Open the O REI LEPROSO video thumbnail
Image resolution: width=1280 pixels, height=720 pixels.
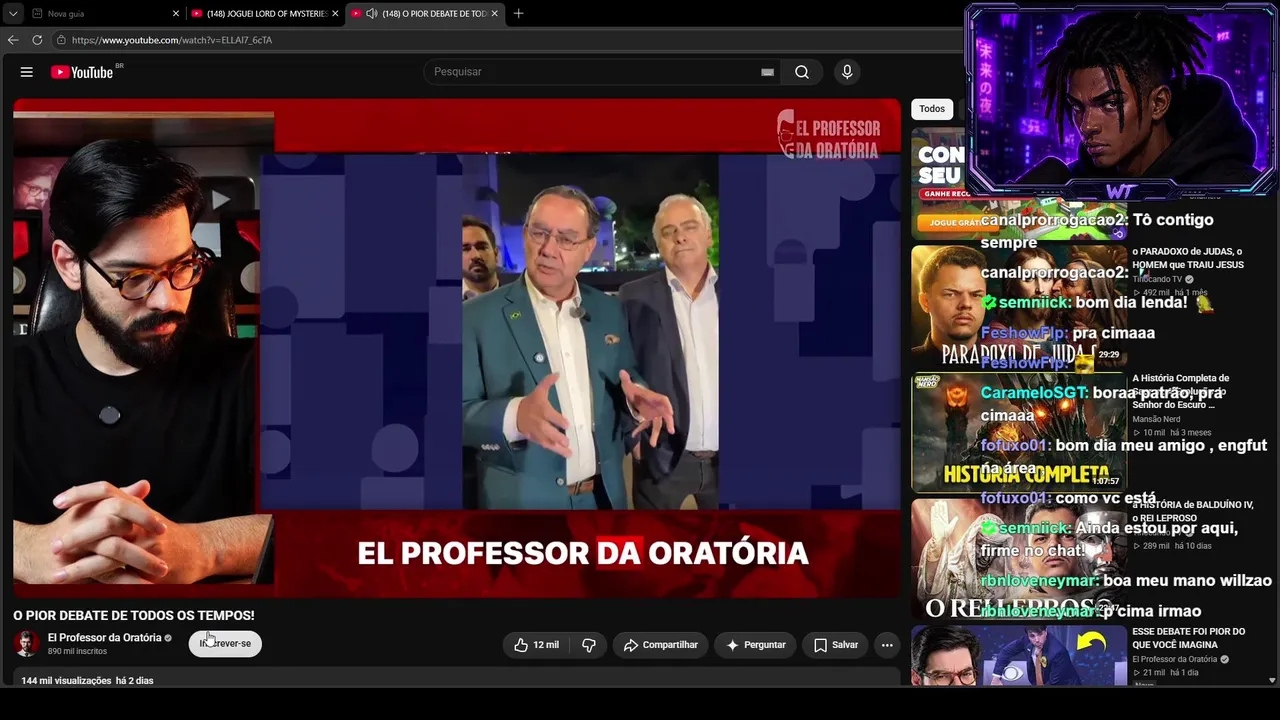point(1019,559)
